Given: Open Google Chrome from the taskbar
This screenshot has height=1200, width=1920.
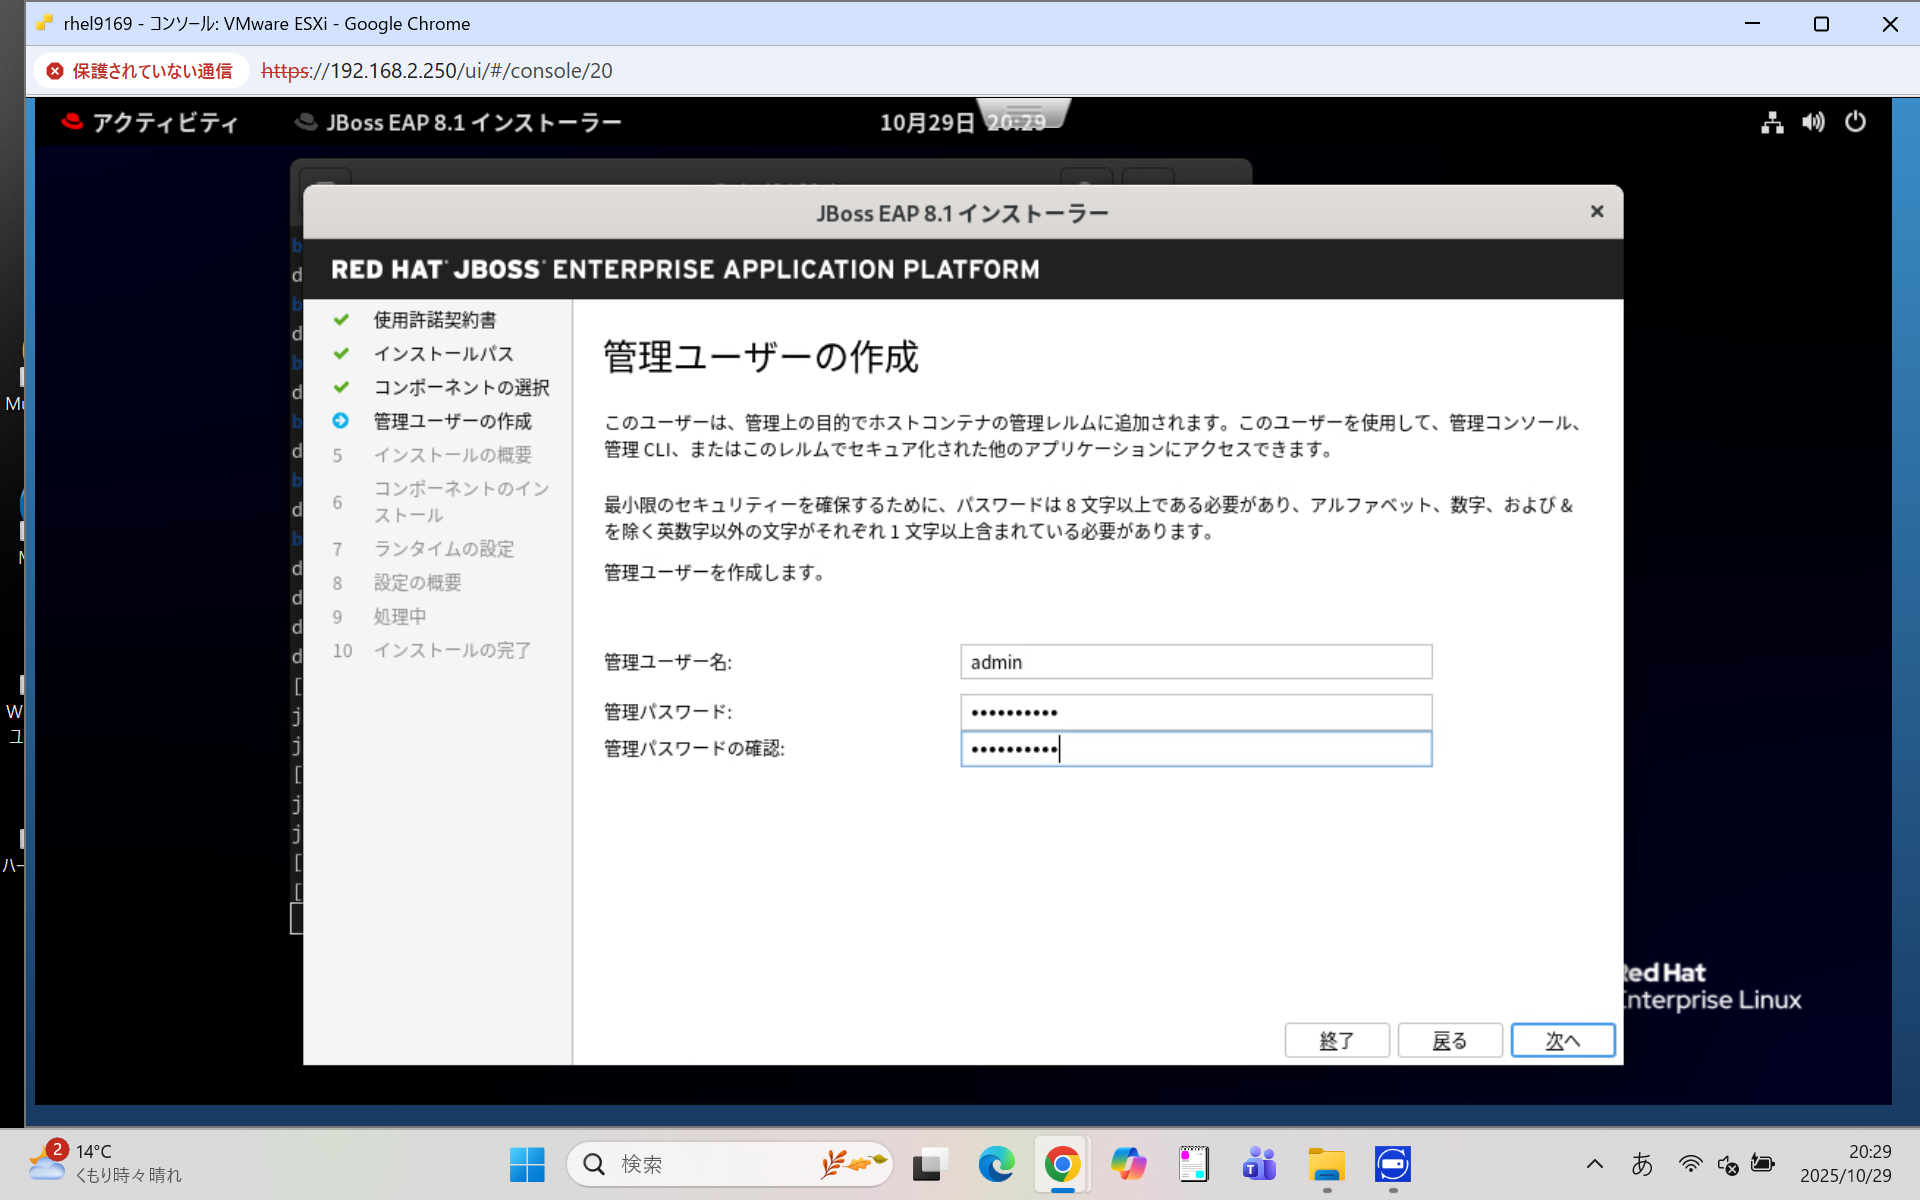Looking at the screenshot, I should pyautogui.click(x=1061, y=1163).
